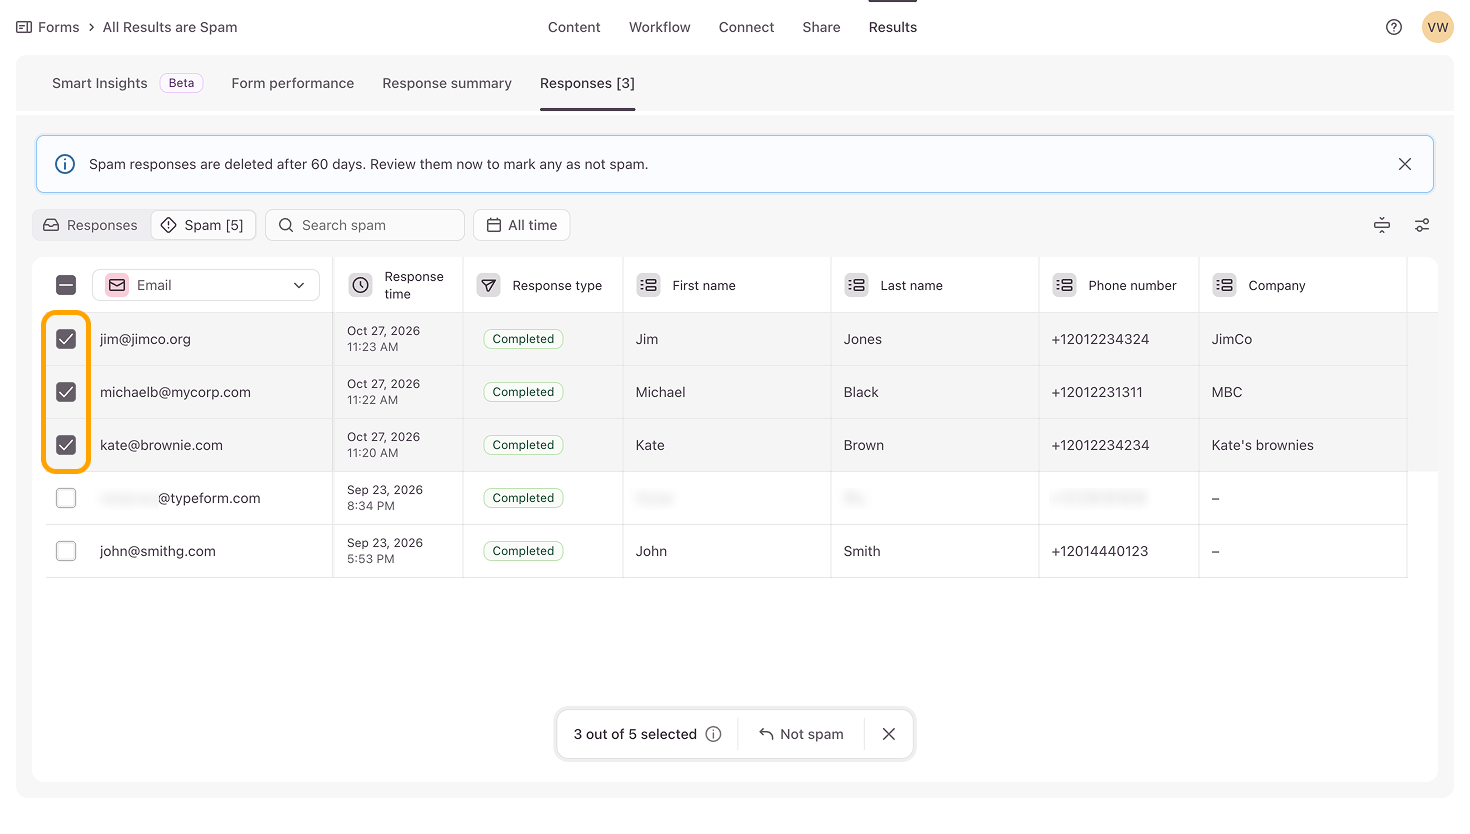Viewport: 1470px width, 834px height.
Task: Click the First name column icon
Action: (649, 285)
